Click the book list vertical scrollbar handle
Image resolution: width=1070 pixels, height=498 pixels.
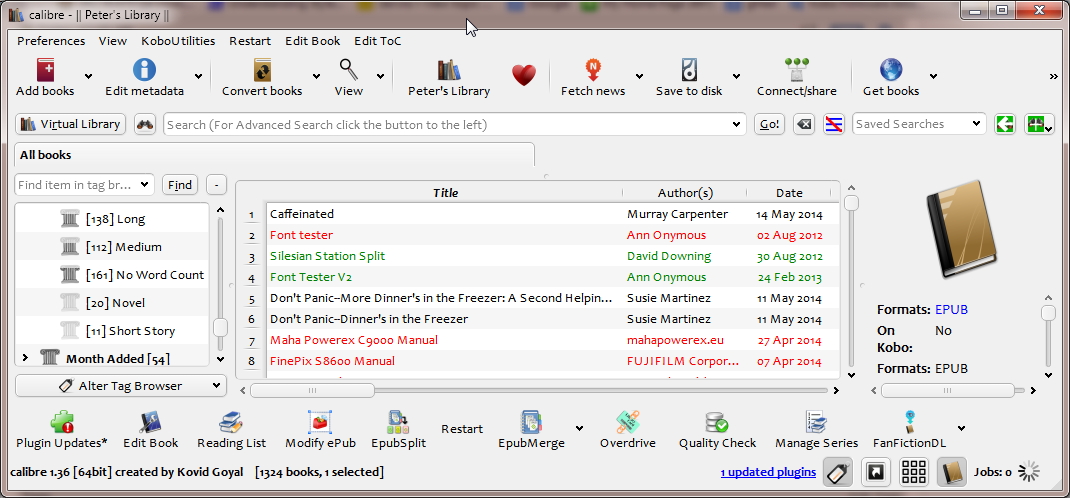coord(851,203)
